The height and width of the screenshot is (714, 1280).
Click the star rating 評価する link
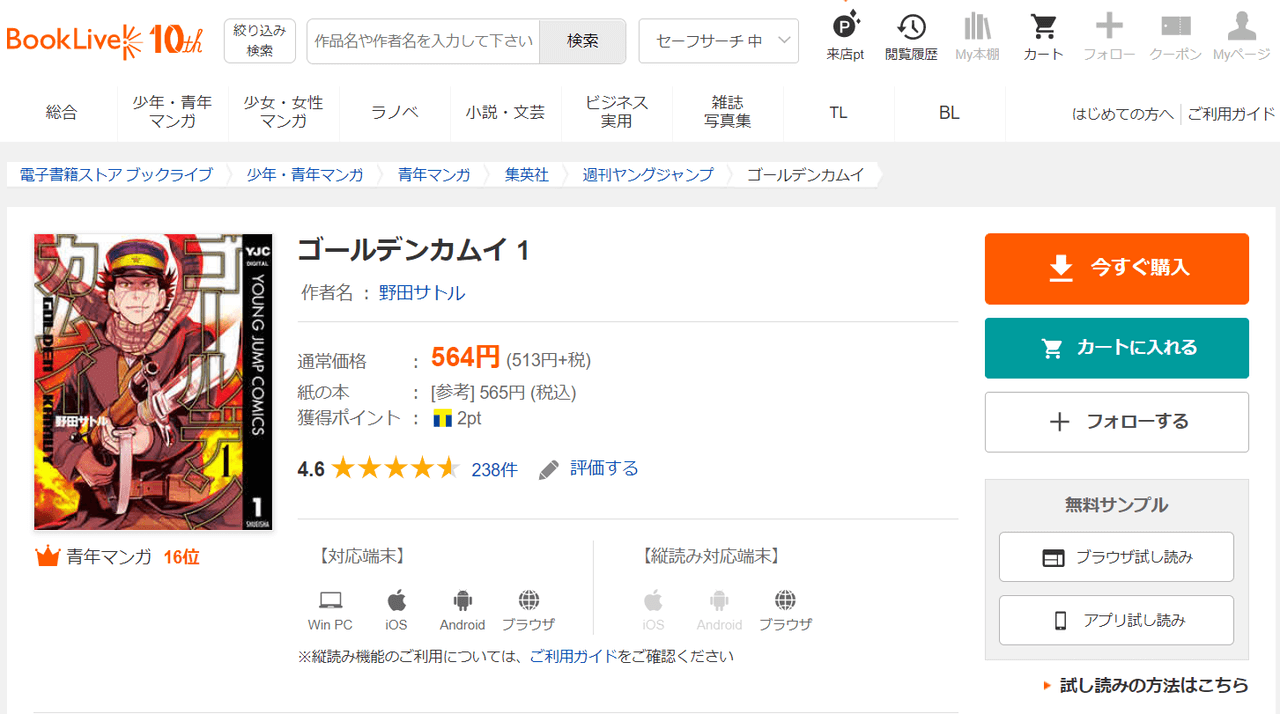603,468
